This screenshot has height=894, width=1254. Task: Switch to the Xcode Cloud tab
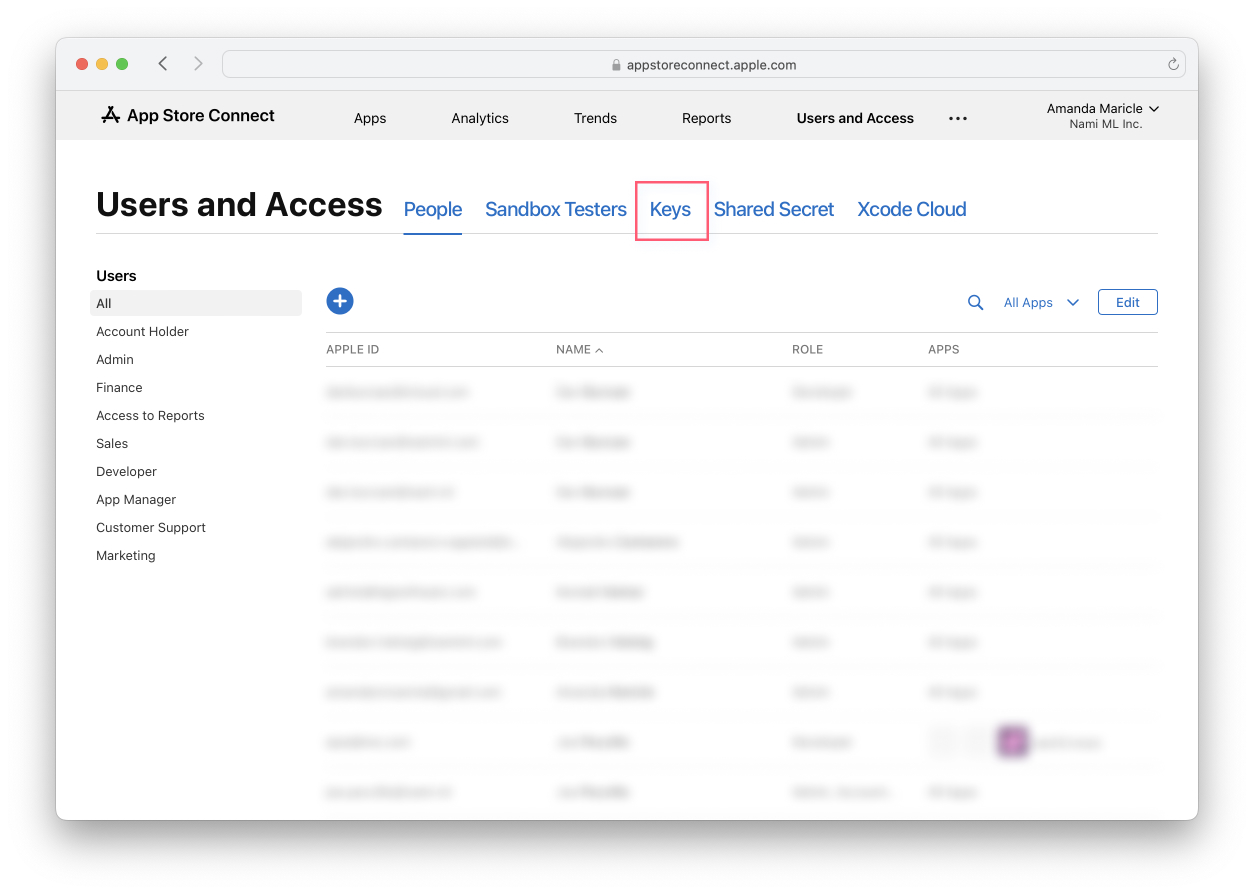coord(912,209)
